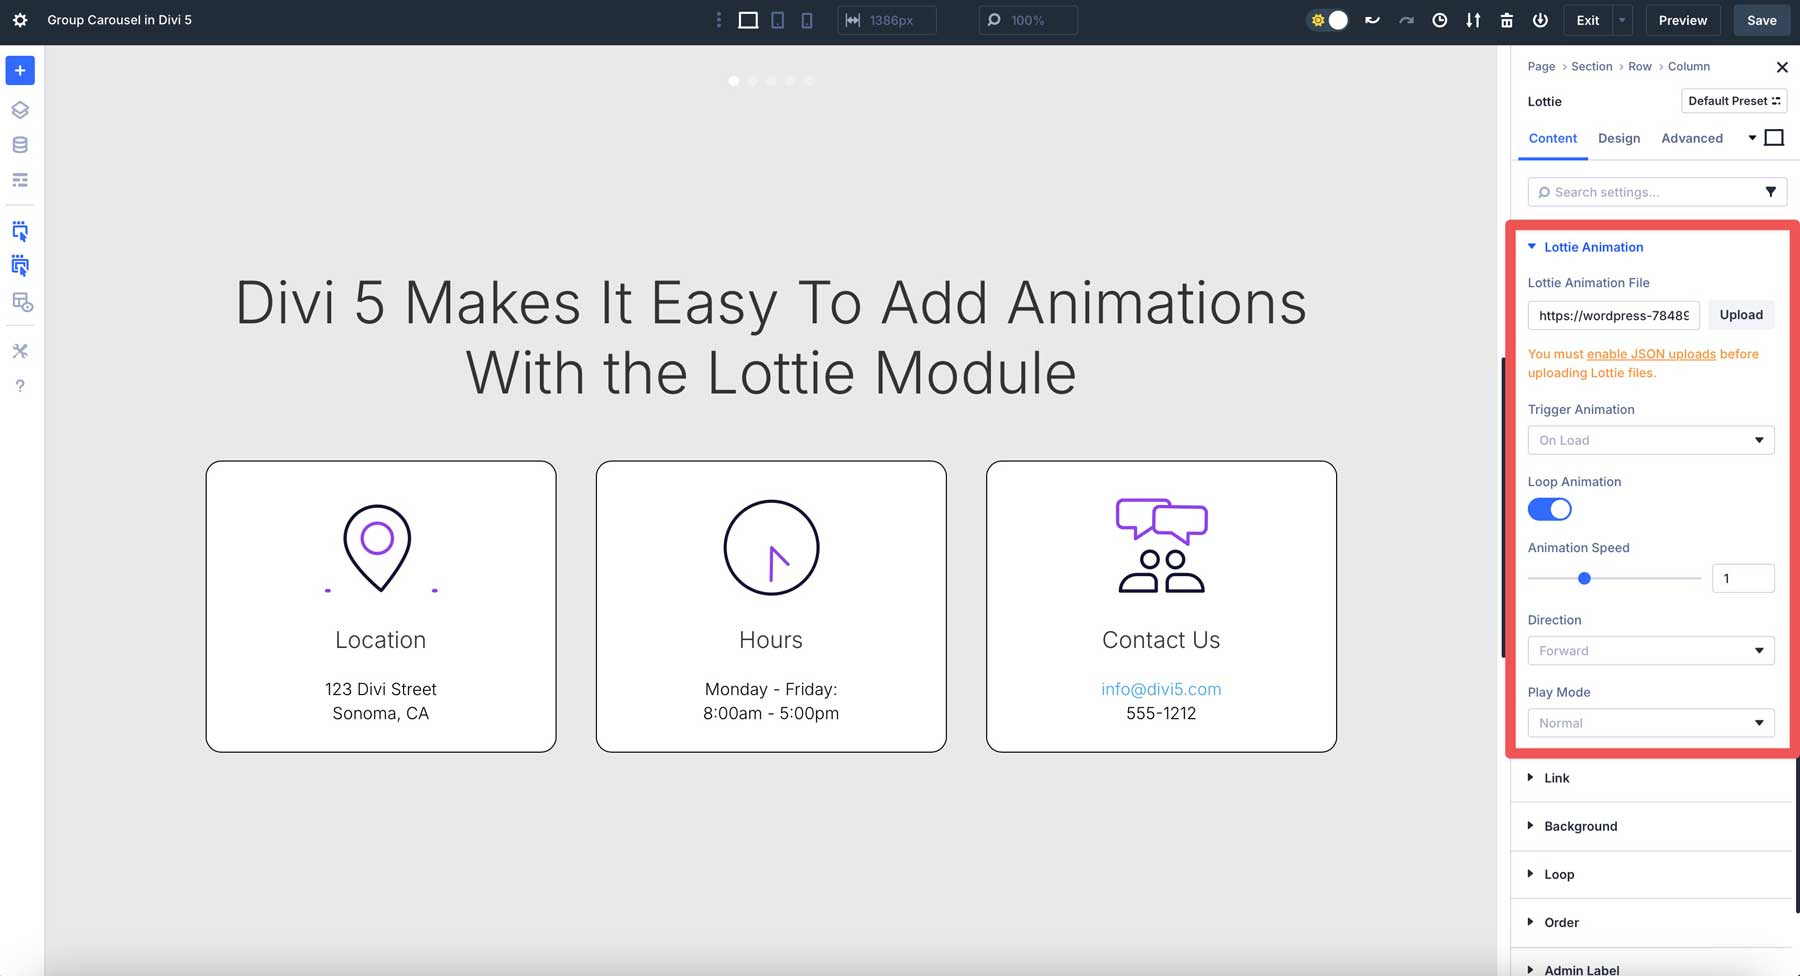
Task: Click the Save button
Action: (1761, 19)
